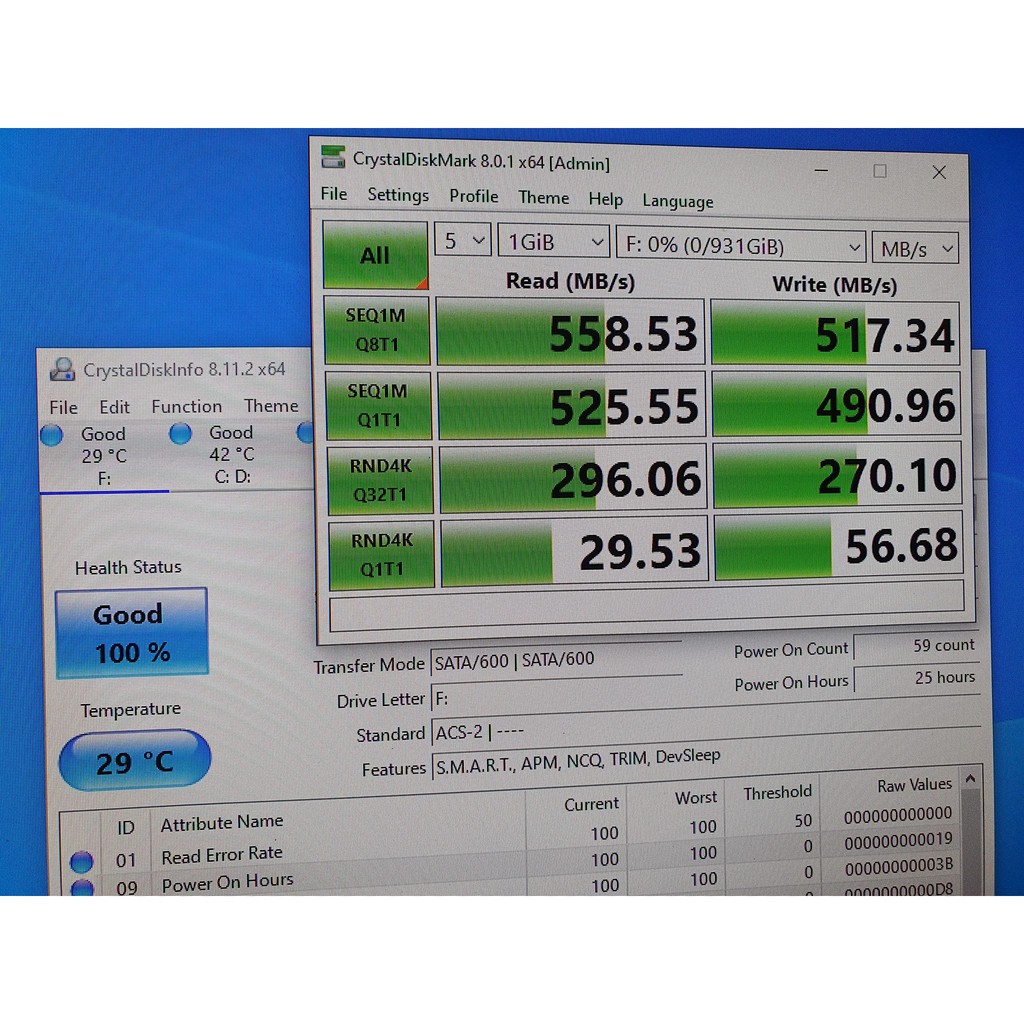
Task: Click the RND4K Q1T1 write result 56.68
Action: pyautogui.click(x=839, y=545)
